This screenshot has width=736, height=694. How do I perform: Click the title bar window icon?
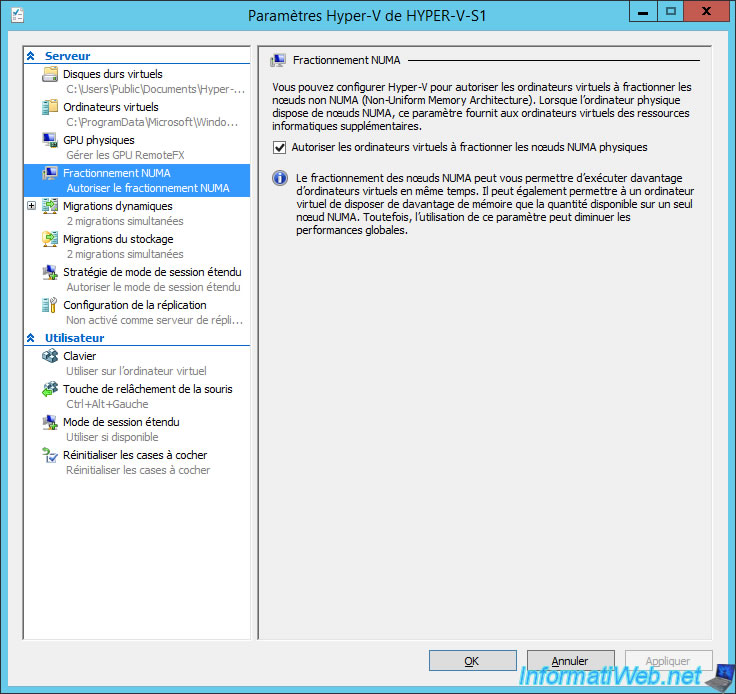[x=18, y=15]
